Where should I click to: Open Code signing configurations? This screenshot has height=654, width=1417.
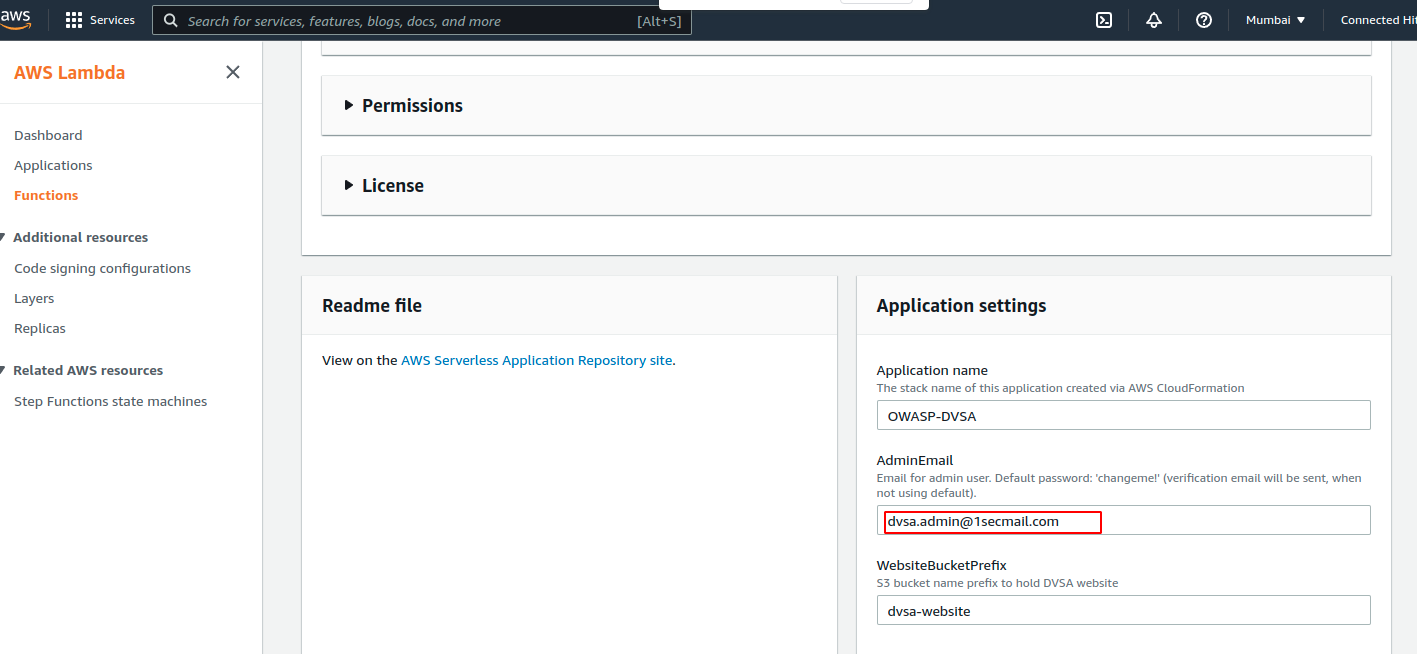point(102,268)
